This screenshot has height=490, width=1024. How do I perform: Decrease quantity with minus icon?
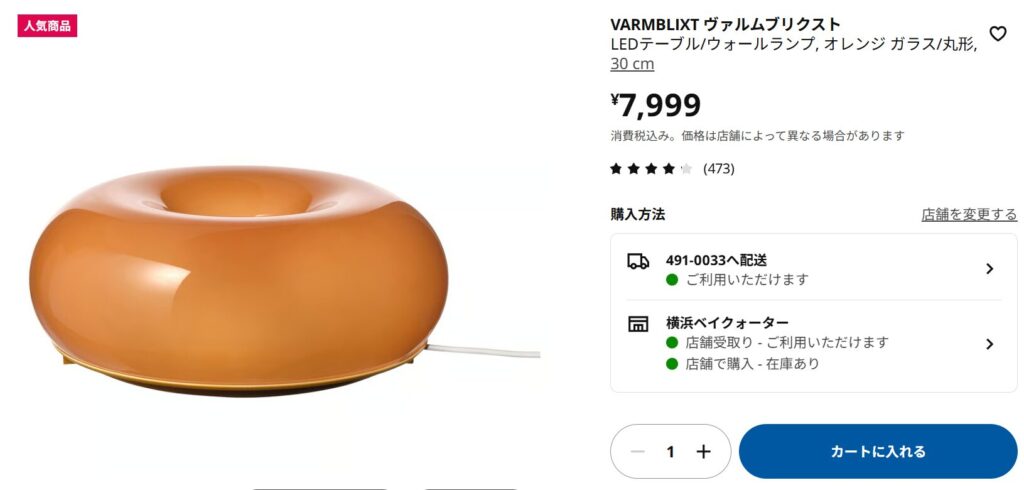click(x=638, y=451)
